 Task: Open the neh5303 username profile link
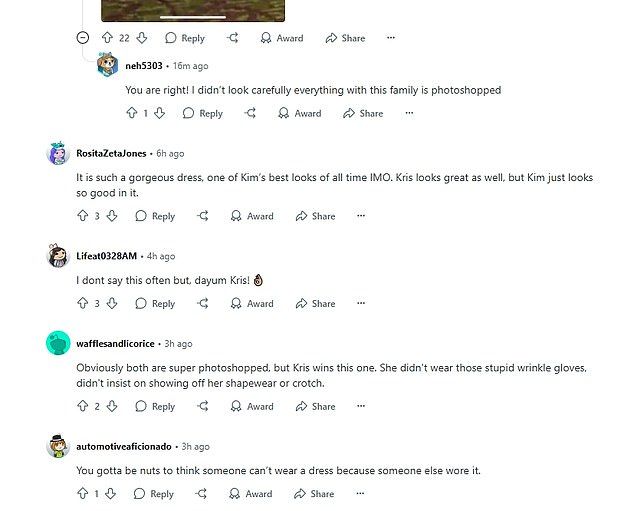(144, 65)
